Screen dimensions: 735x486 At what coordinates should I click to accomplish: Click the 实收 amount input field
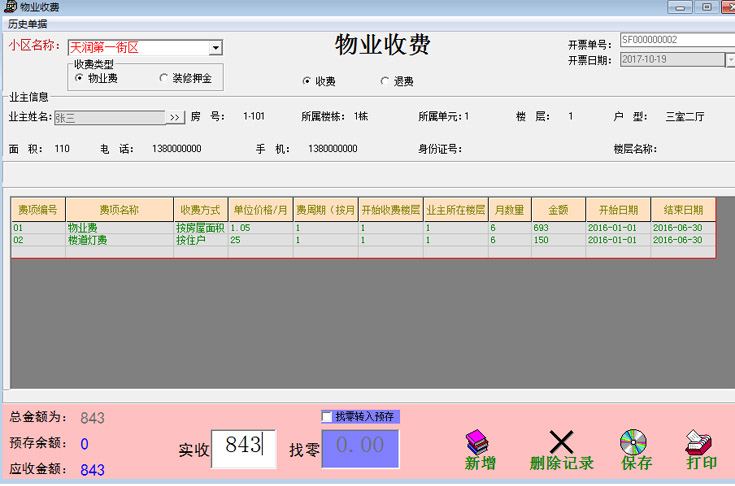[x=243, y=449]
